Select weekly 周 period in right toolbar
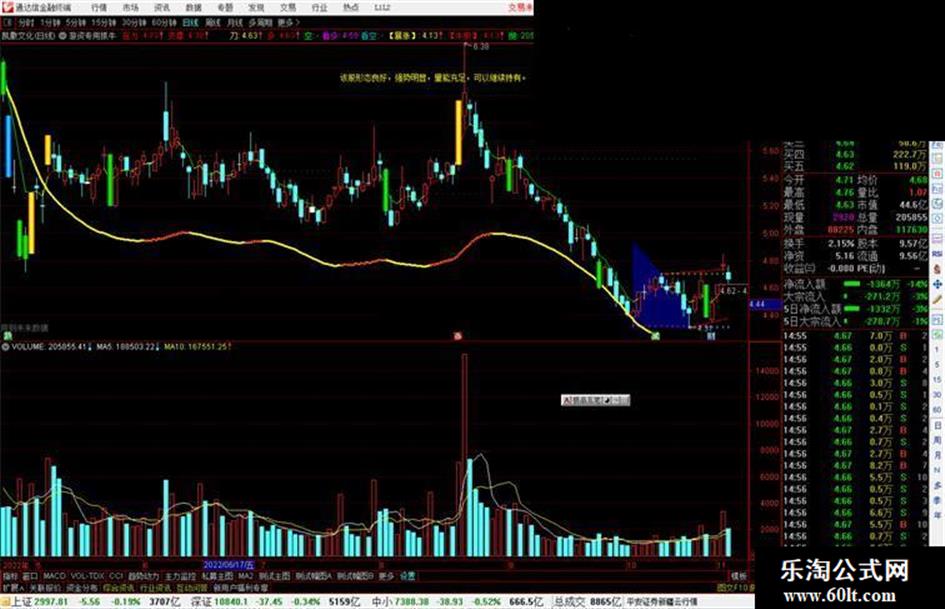The width and height of the screenshot is (945, 609). pyautogui.click(x=937, y=440)
